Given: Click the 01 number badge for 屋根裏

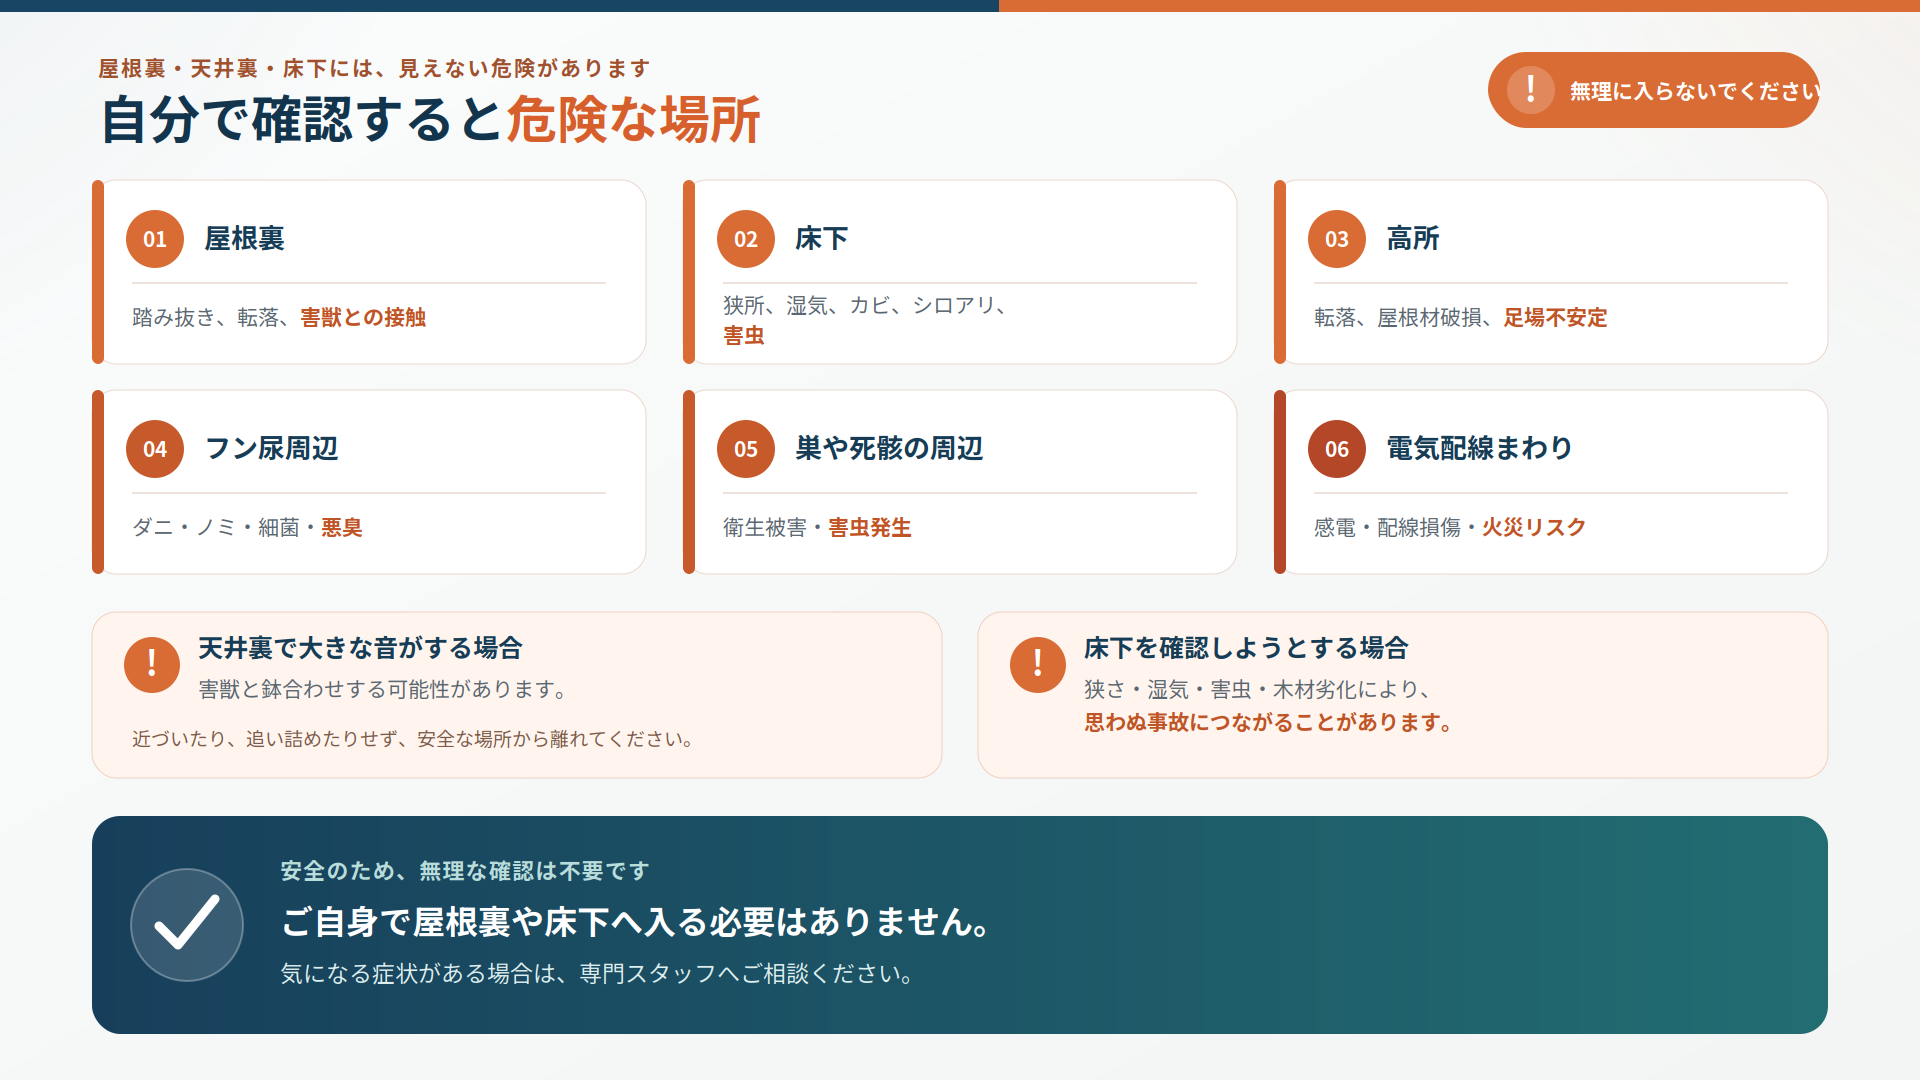Looking at the screenshot, I should (155, 239).
